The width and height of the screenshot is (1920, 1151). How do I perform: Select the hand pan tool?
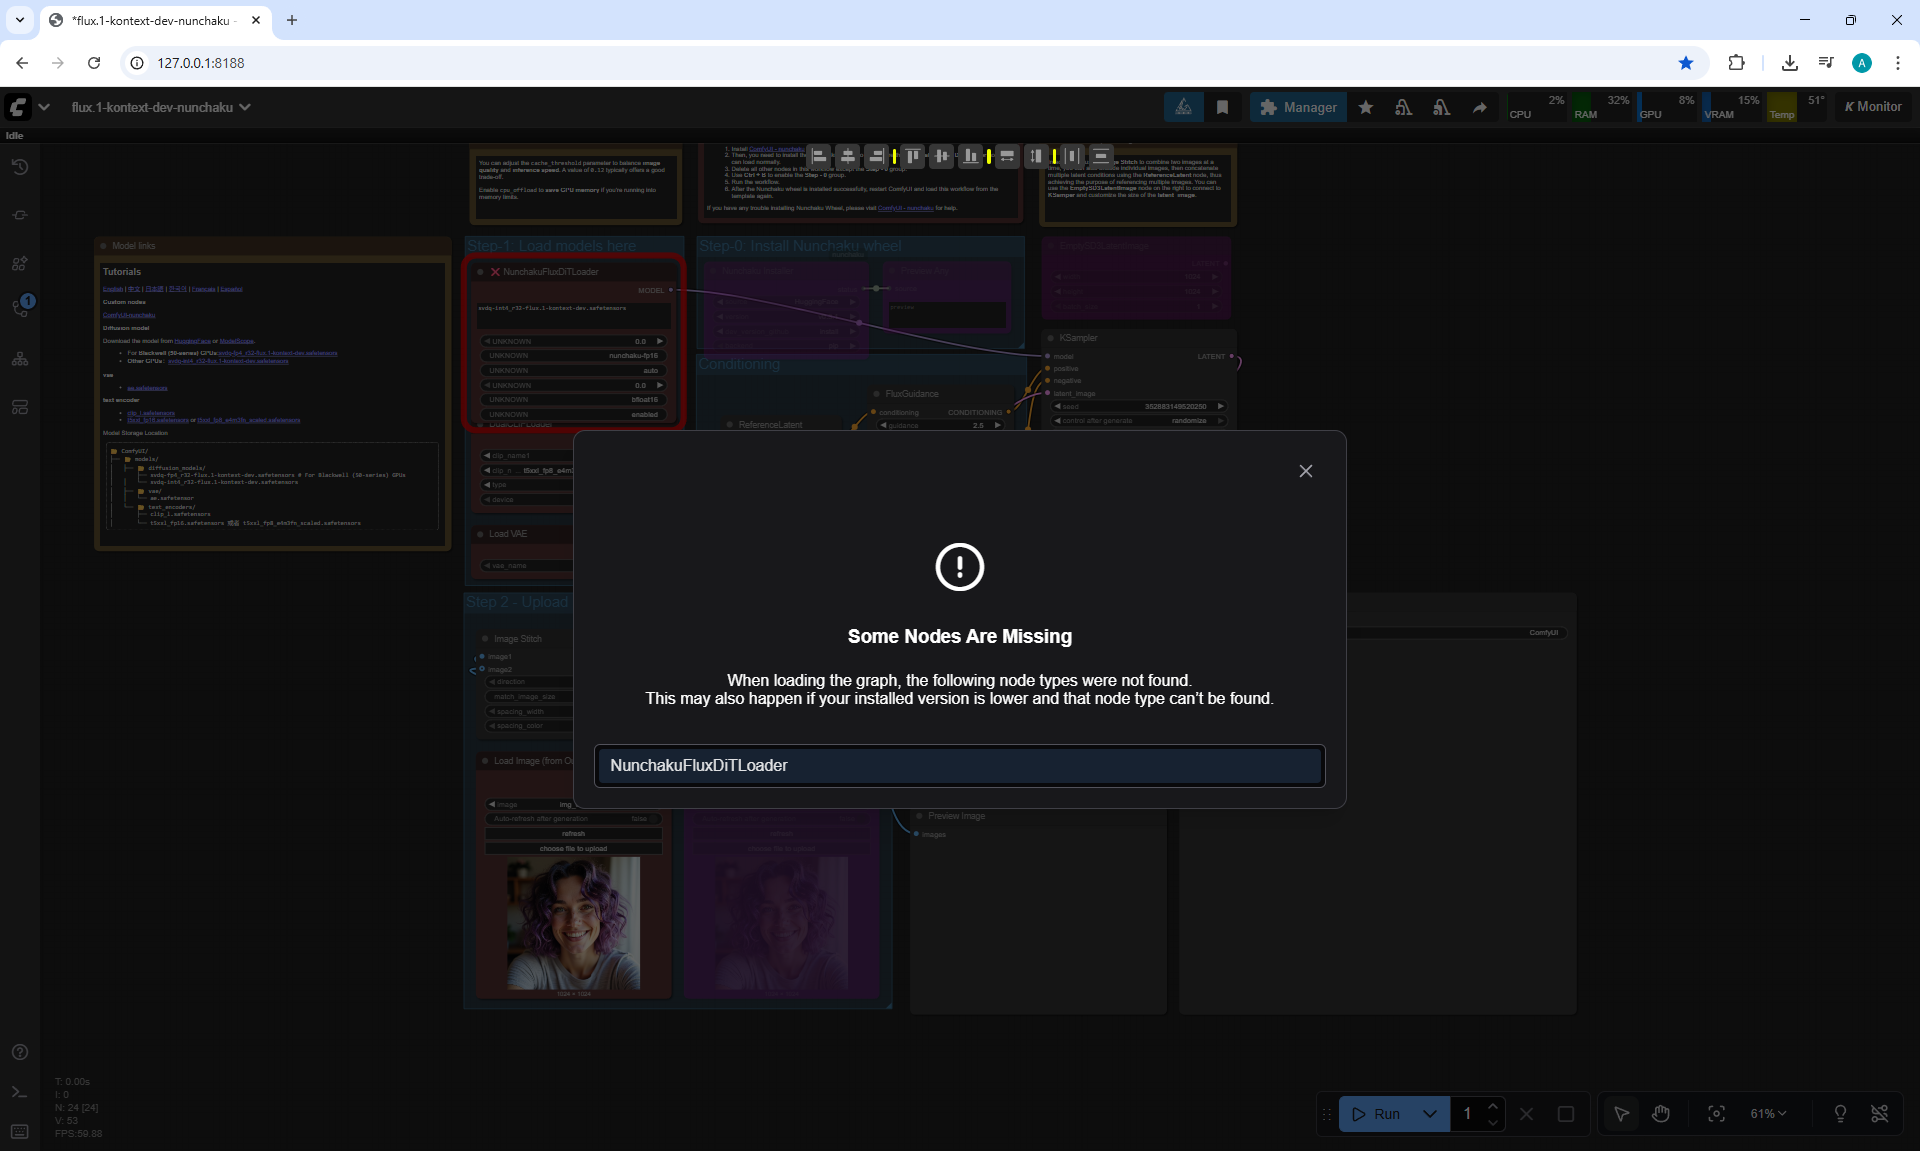click(1661, 1114)
